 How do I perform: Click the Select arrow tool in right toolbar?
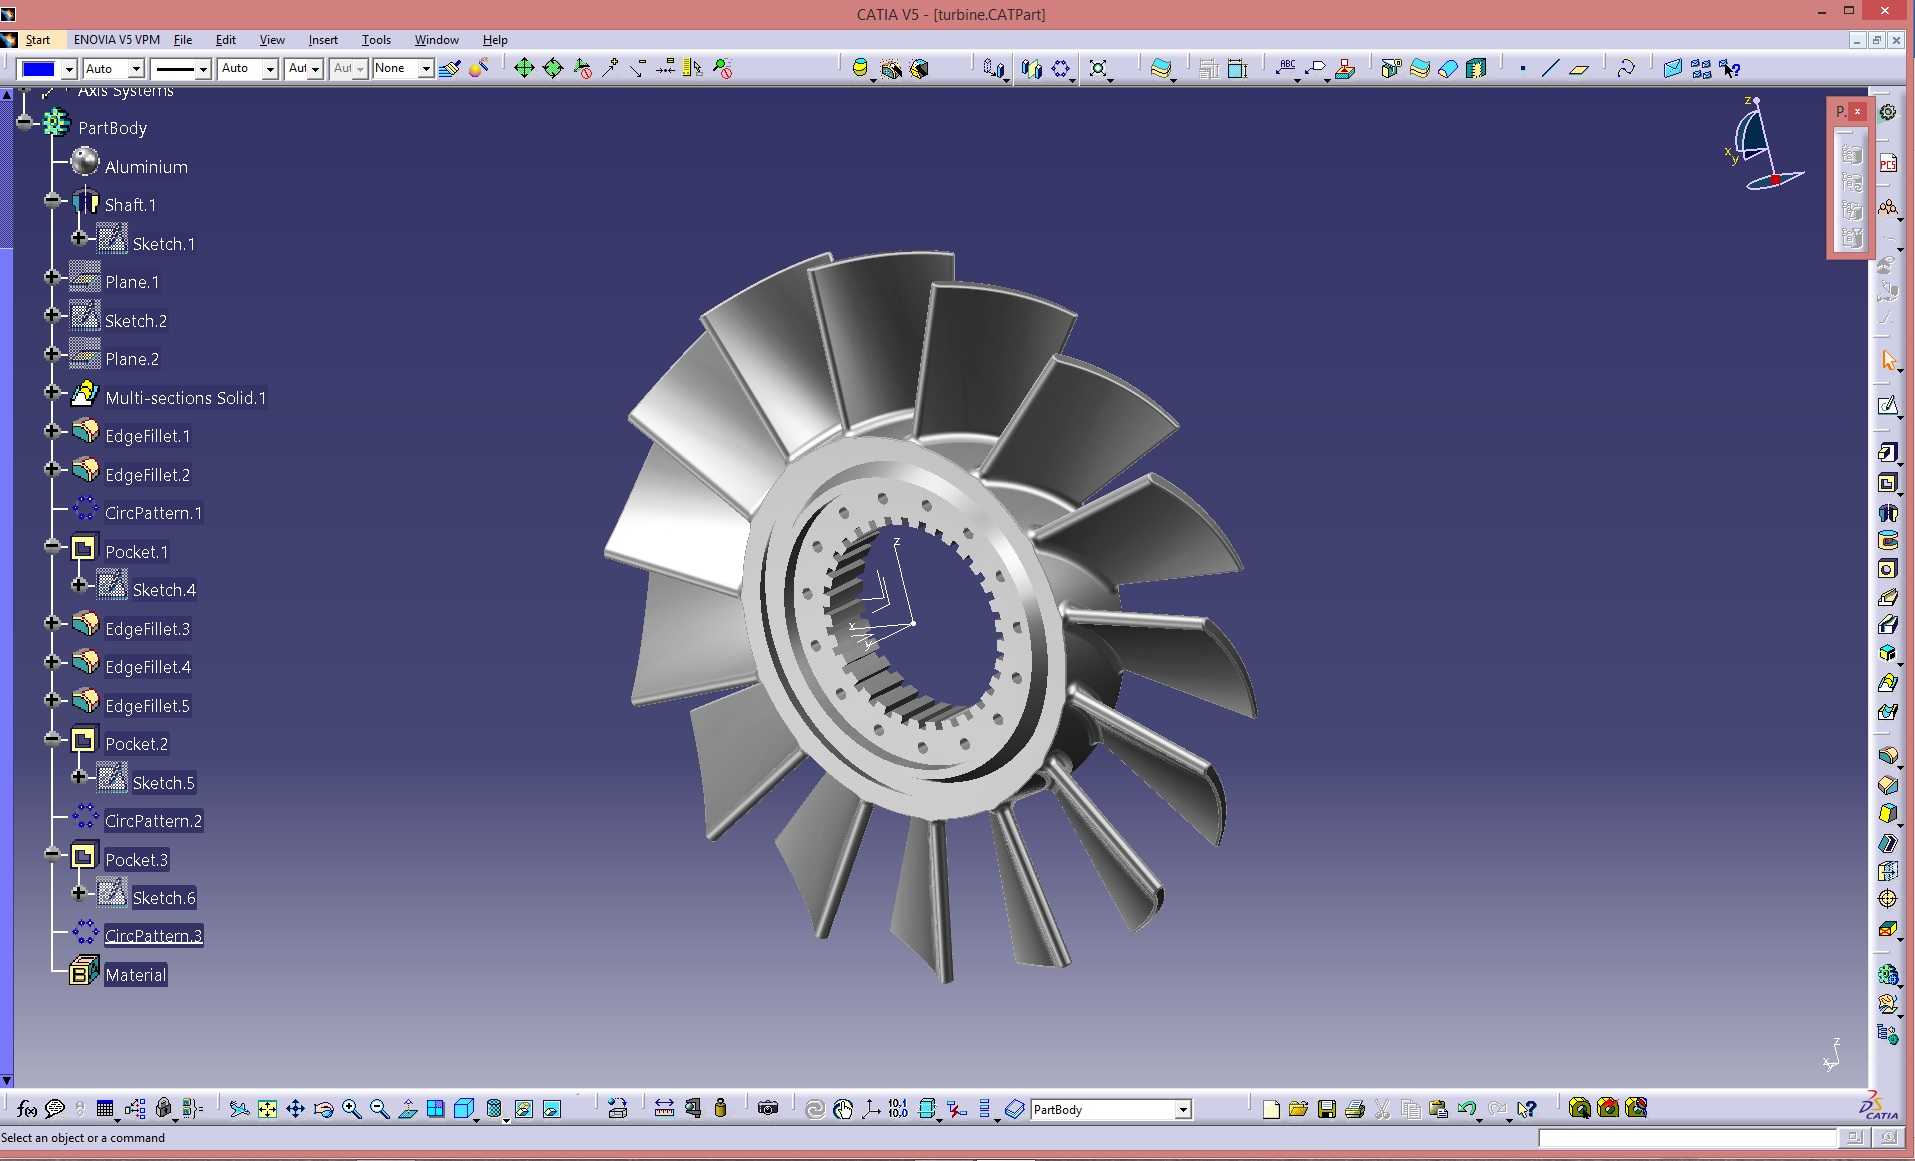1888,361
